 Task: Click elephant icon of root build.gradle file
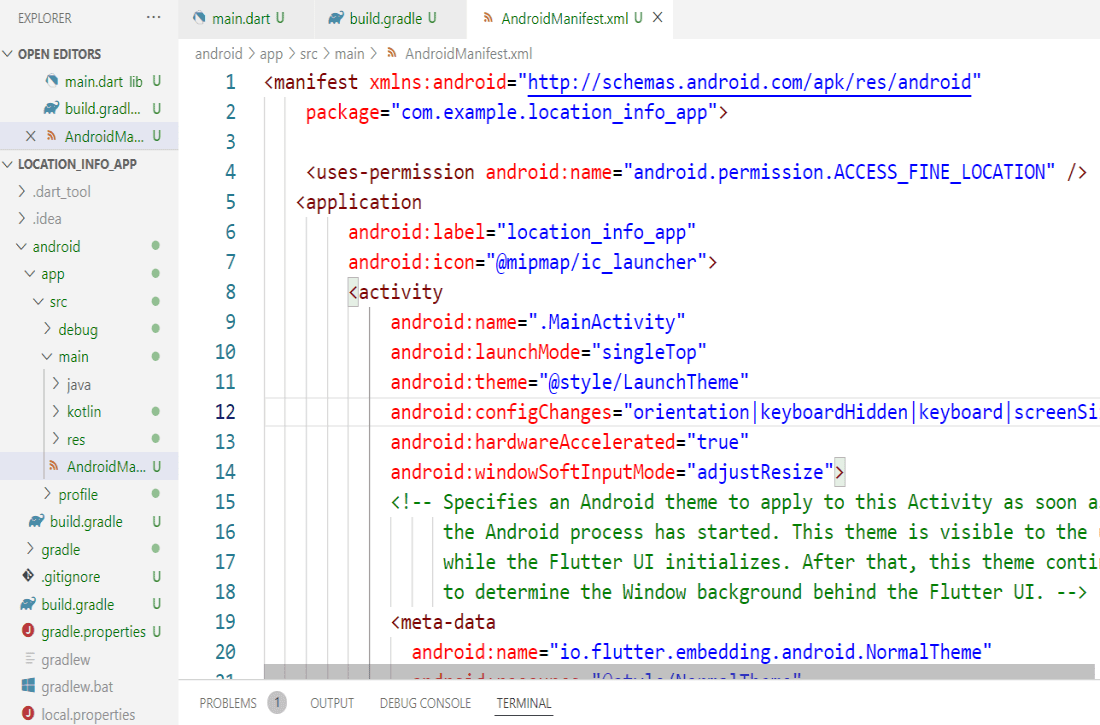[x=28, y=604]
